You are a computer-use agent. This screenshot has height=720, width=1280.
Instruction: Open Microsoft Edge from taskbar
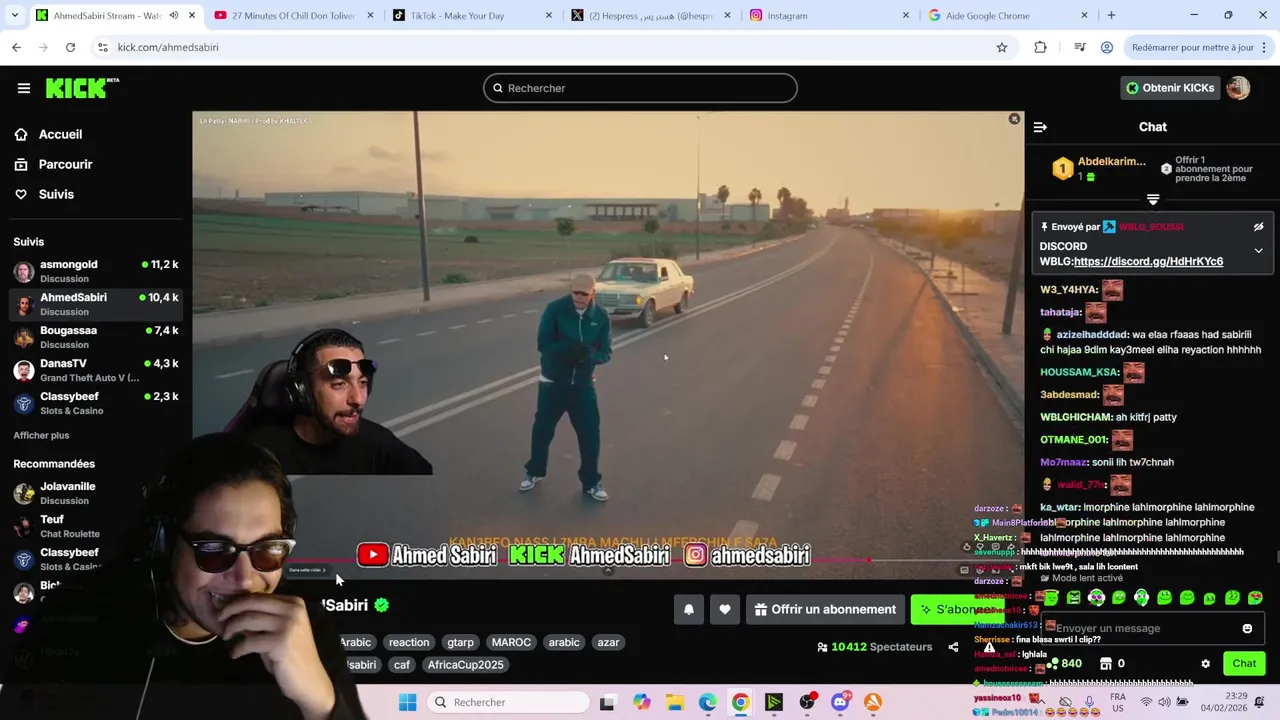click(x=708, y=702)
